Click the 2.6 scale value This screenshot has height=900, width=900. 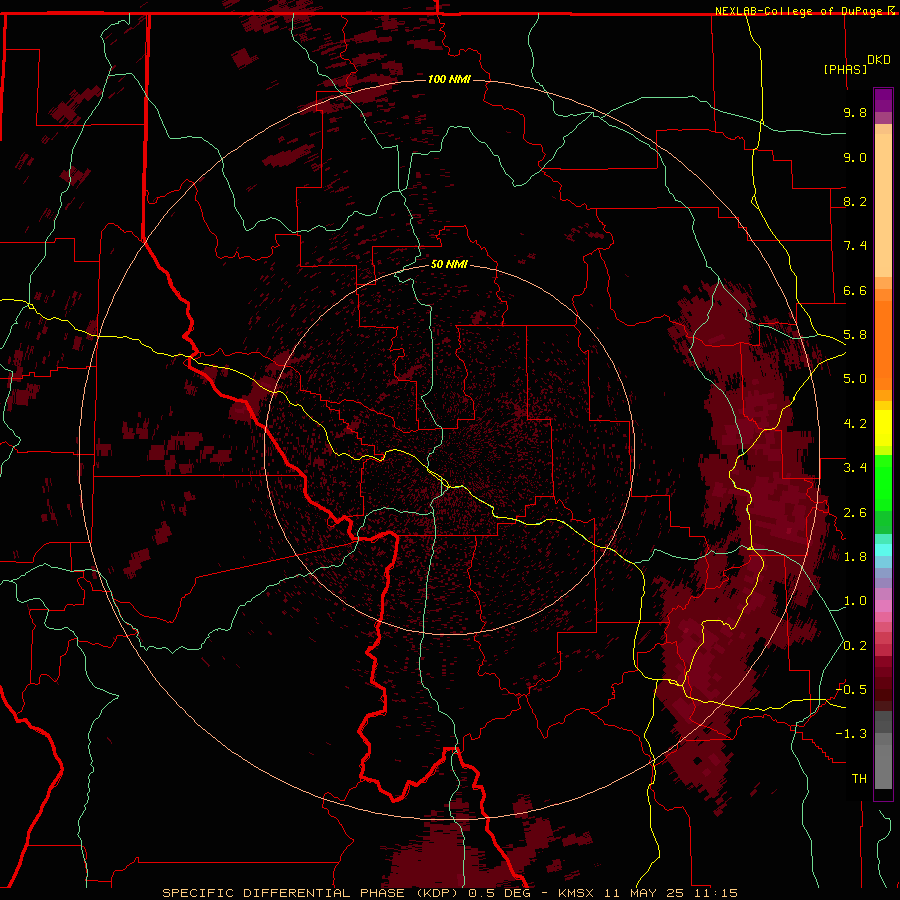(855, 513)
